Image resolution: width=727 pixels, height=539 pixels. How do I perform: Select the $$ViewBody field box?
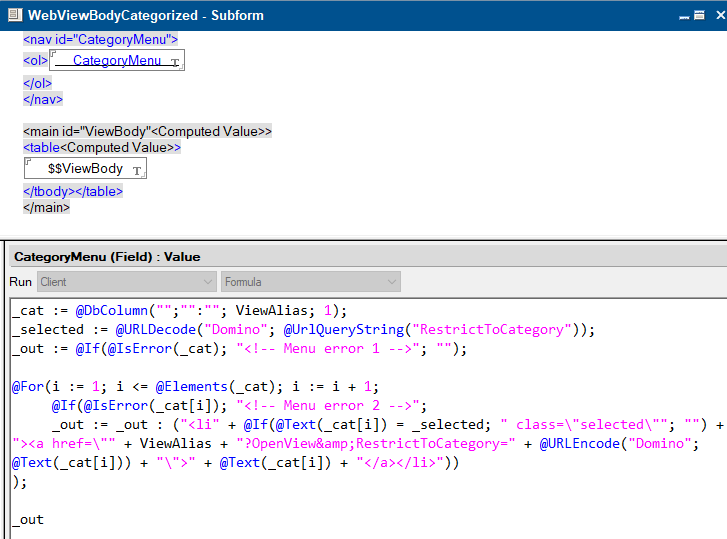(x=85, y=168)
